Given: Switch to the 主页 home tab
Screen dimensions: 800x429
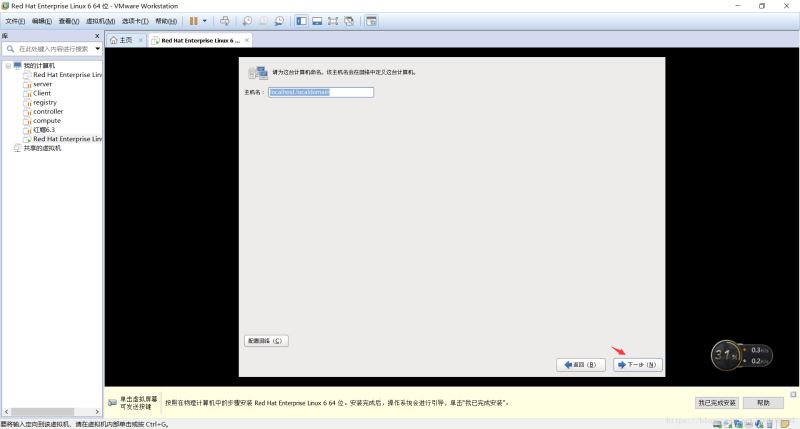Looking at the screenshot, I should (x=121, y=40).
